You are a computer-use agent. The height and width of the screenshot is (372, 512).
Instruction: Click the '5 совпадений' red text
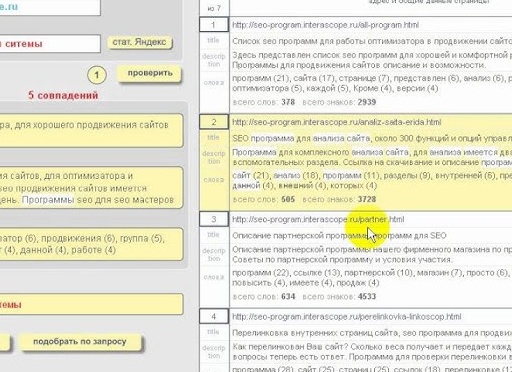[63, 95]
